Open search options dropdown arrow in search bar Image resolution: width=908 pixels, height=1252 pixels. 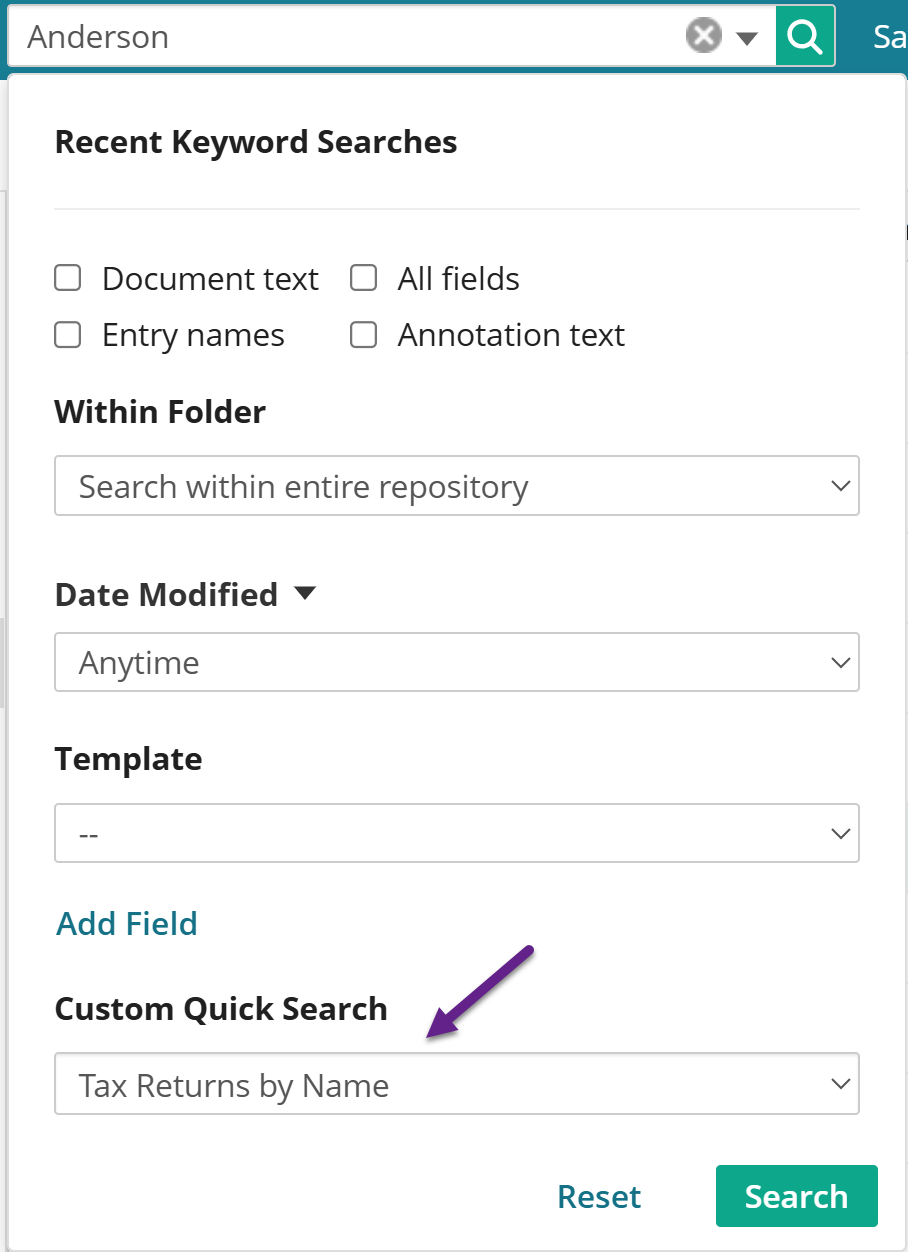(x=747, y=39)
